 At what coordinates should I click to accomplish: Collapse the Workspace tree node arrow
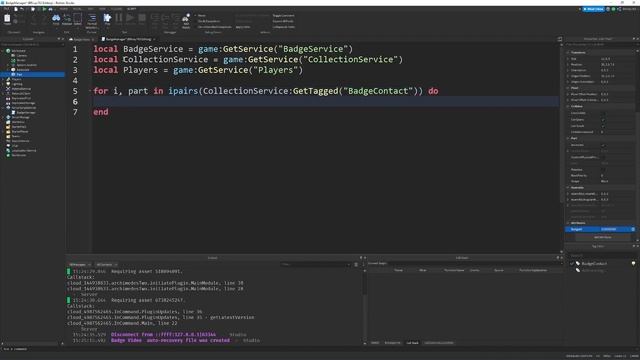pos(3,51)
